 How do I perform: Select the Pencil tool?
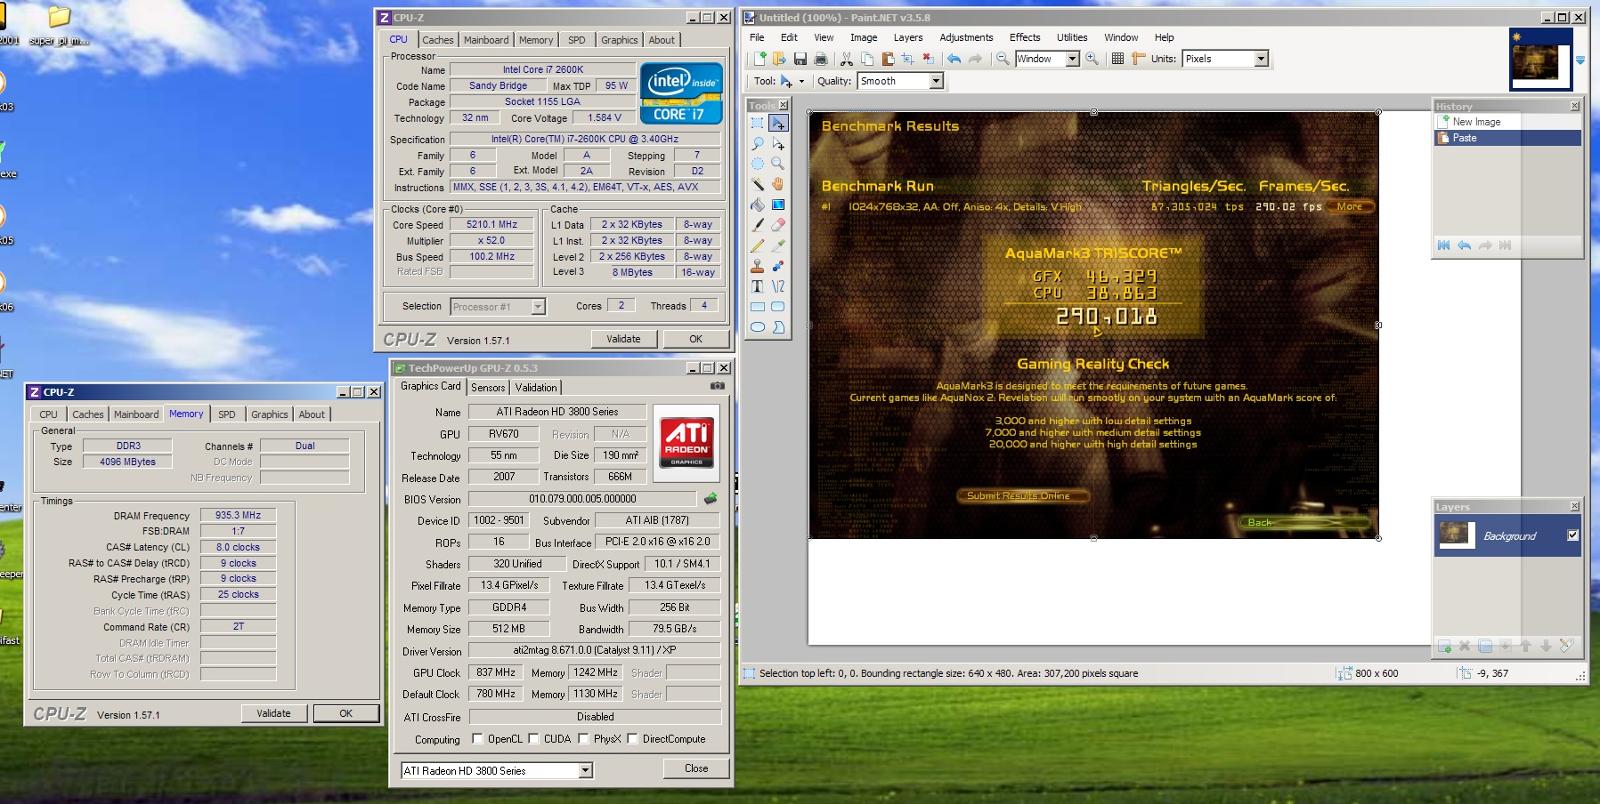(x=758, y=246)
